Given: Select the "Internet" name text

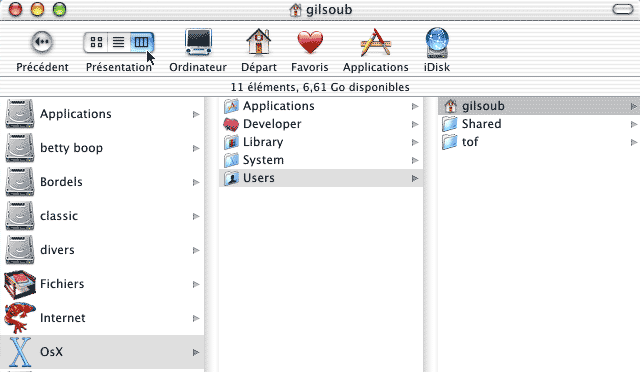Looking at the screenshot, I should coord(63,318).
